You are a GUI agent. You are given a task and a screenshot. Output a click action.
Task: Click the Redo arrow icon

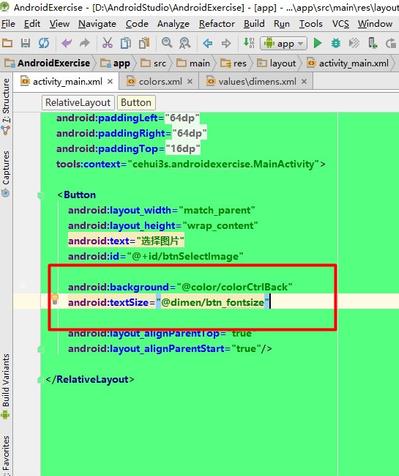85,43
